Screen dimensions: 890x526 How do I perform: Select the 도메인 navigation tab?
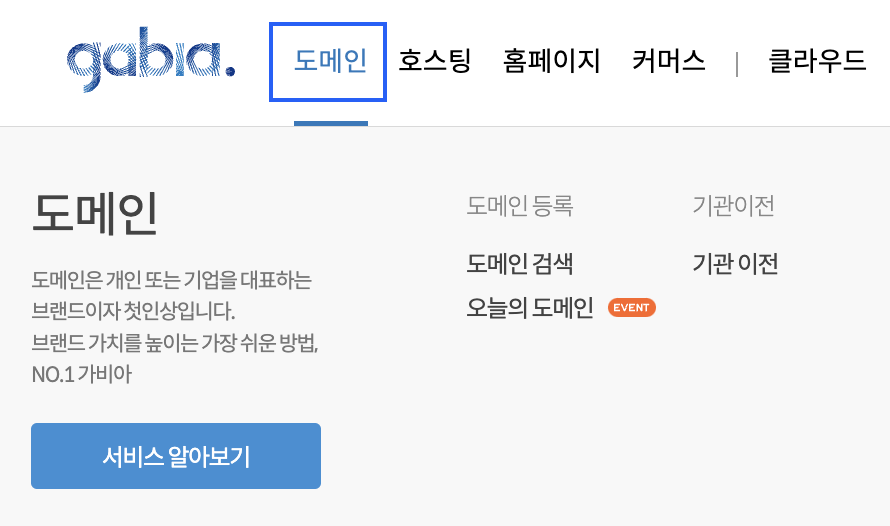point(328,62)
